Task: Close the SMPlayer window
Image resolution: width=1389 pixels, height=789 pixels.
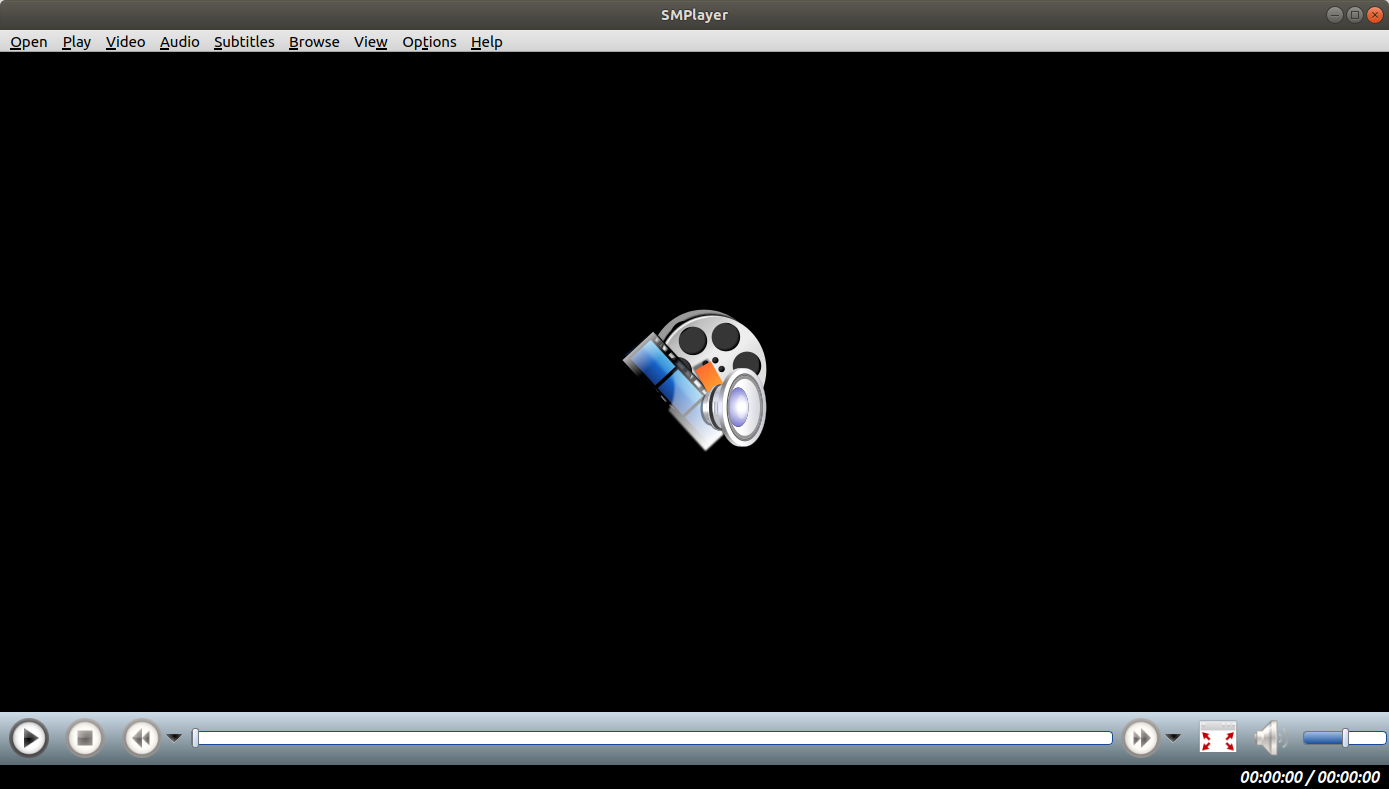Action: pyautogui.click(x=1375, y=14)
